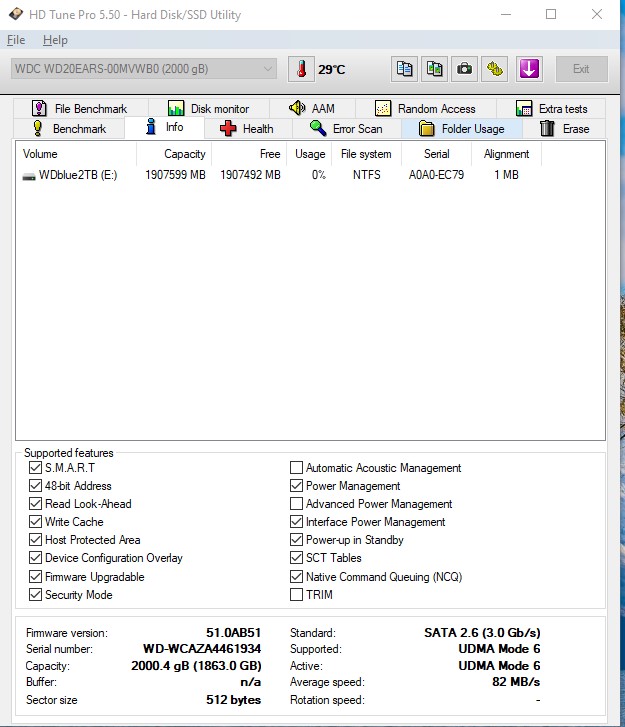This screenshot has height=727, width=625.
Task: Click the 82 MB/s average speed value
Action: pyautogui.click(x=516, y=682)
